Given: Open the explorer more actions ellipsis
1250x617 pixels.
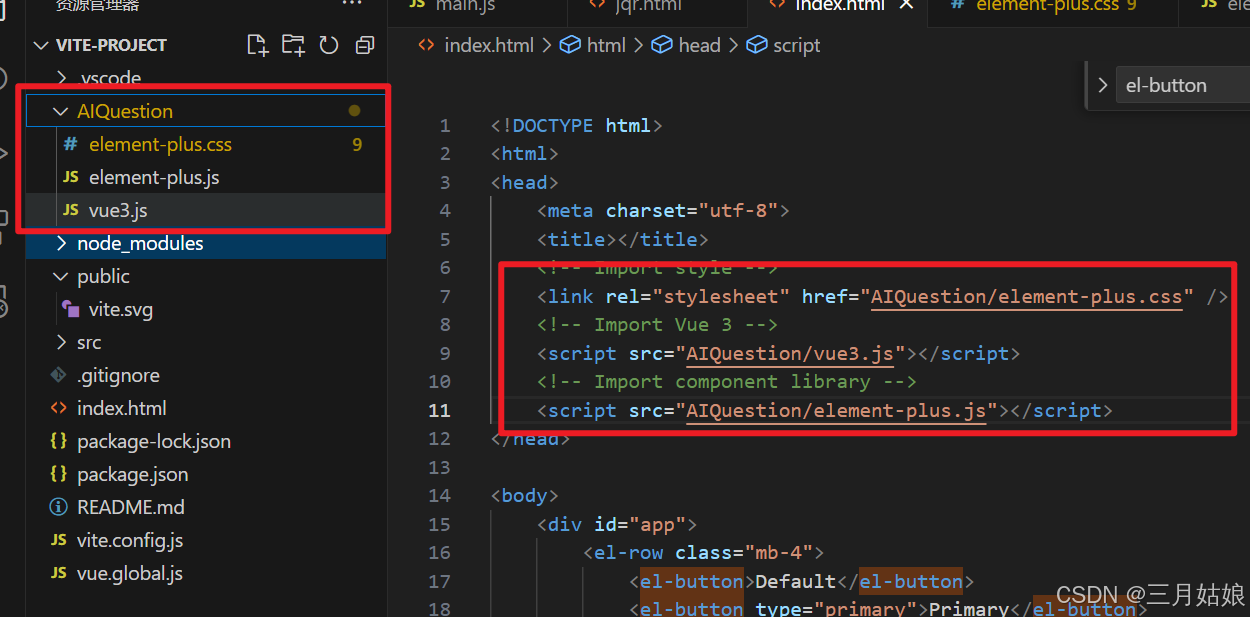Looking at the screenshot, I should pyautogui.click(x=352, y=5).
